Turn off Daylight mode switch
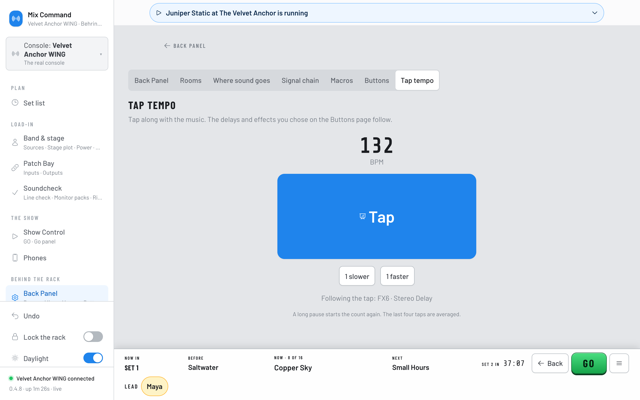 click(93, 358)
